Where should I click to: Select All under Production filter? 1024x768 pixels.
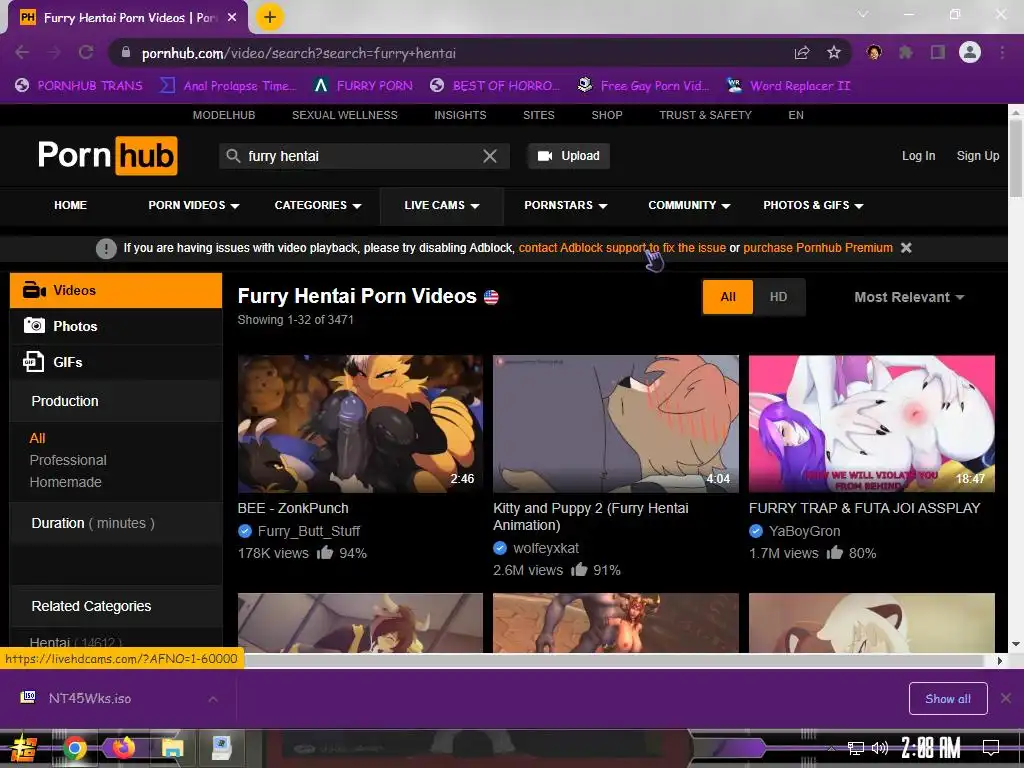tap(37, 438)
